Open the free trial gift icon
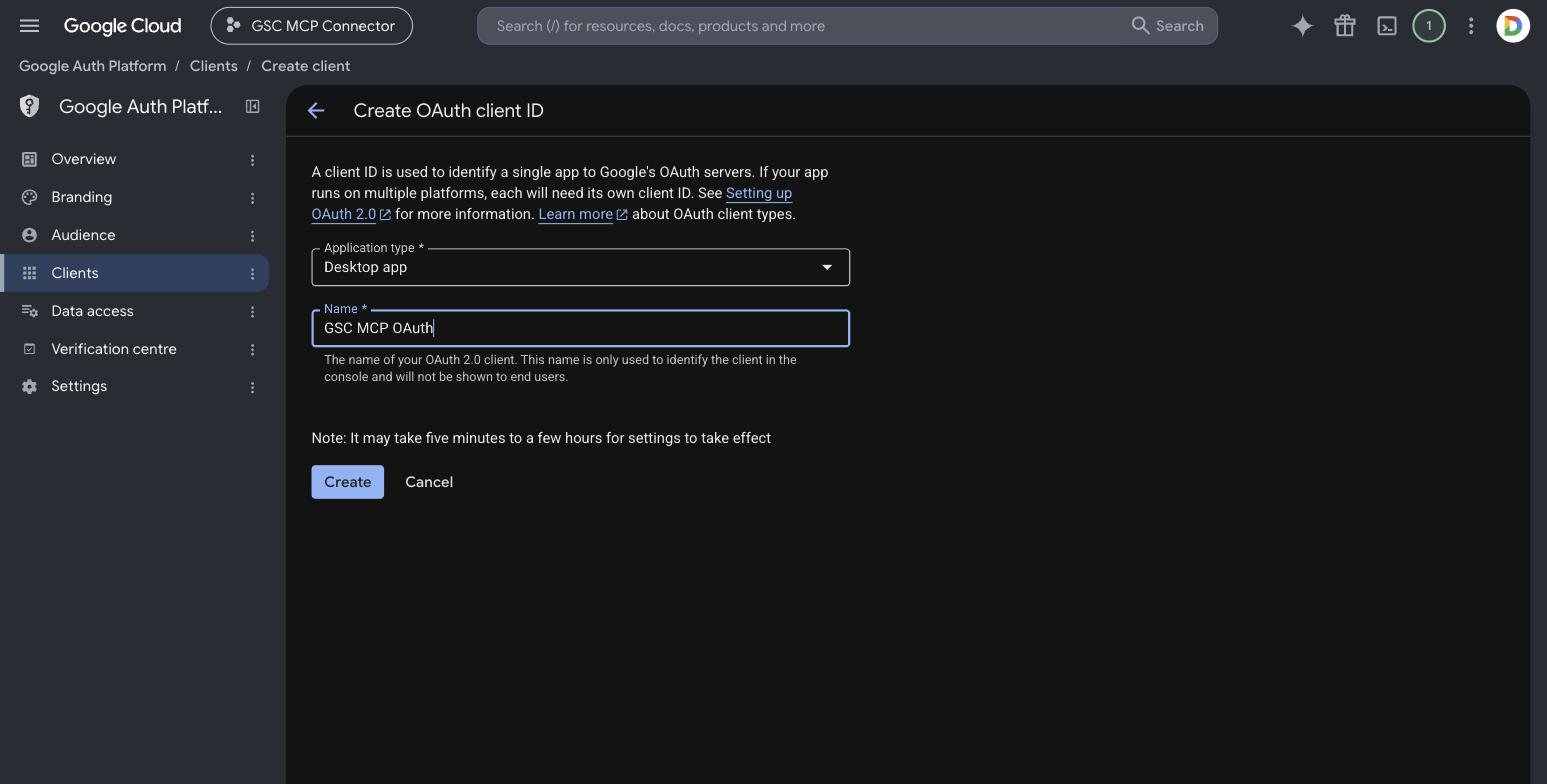 pos(1345,26)
